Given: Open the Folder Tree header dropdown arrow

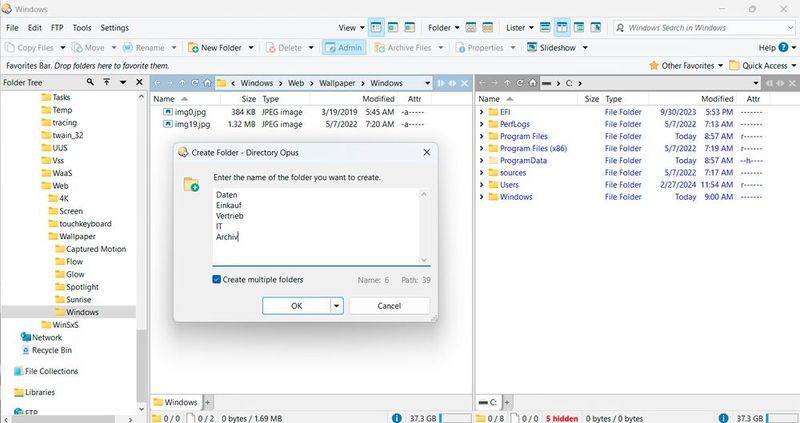Looking at the screenshot, I should pyautogui.click(x=123, y=82).
